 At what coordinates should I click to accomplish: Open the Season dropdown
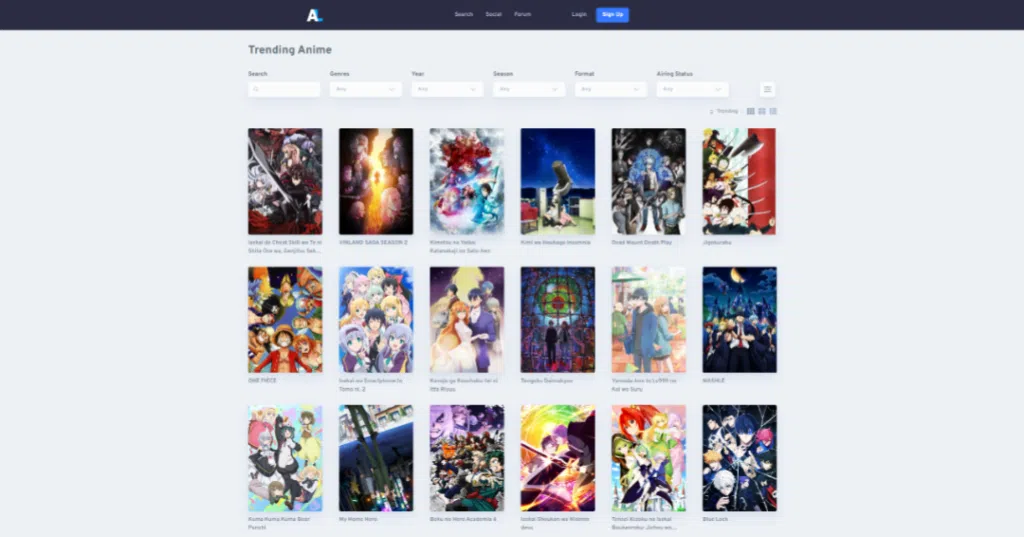[x=529, y=89]
